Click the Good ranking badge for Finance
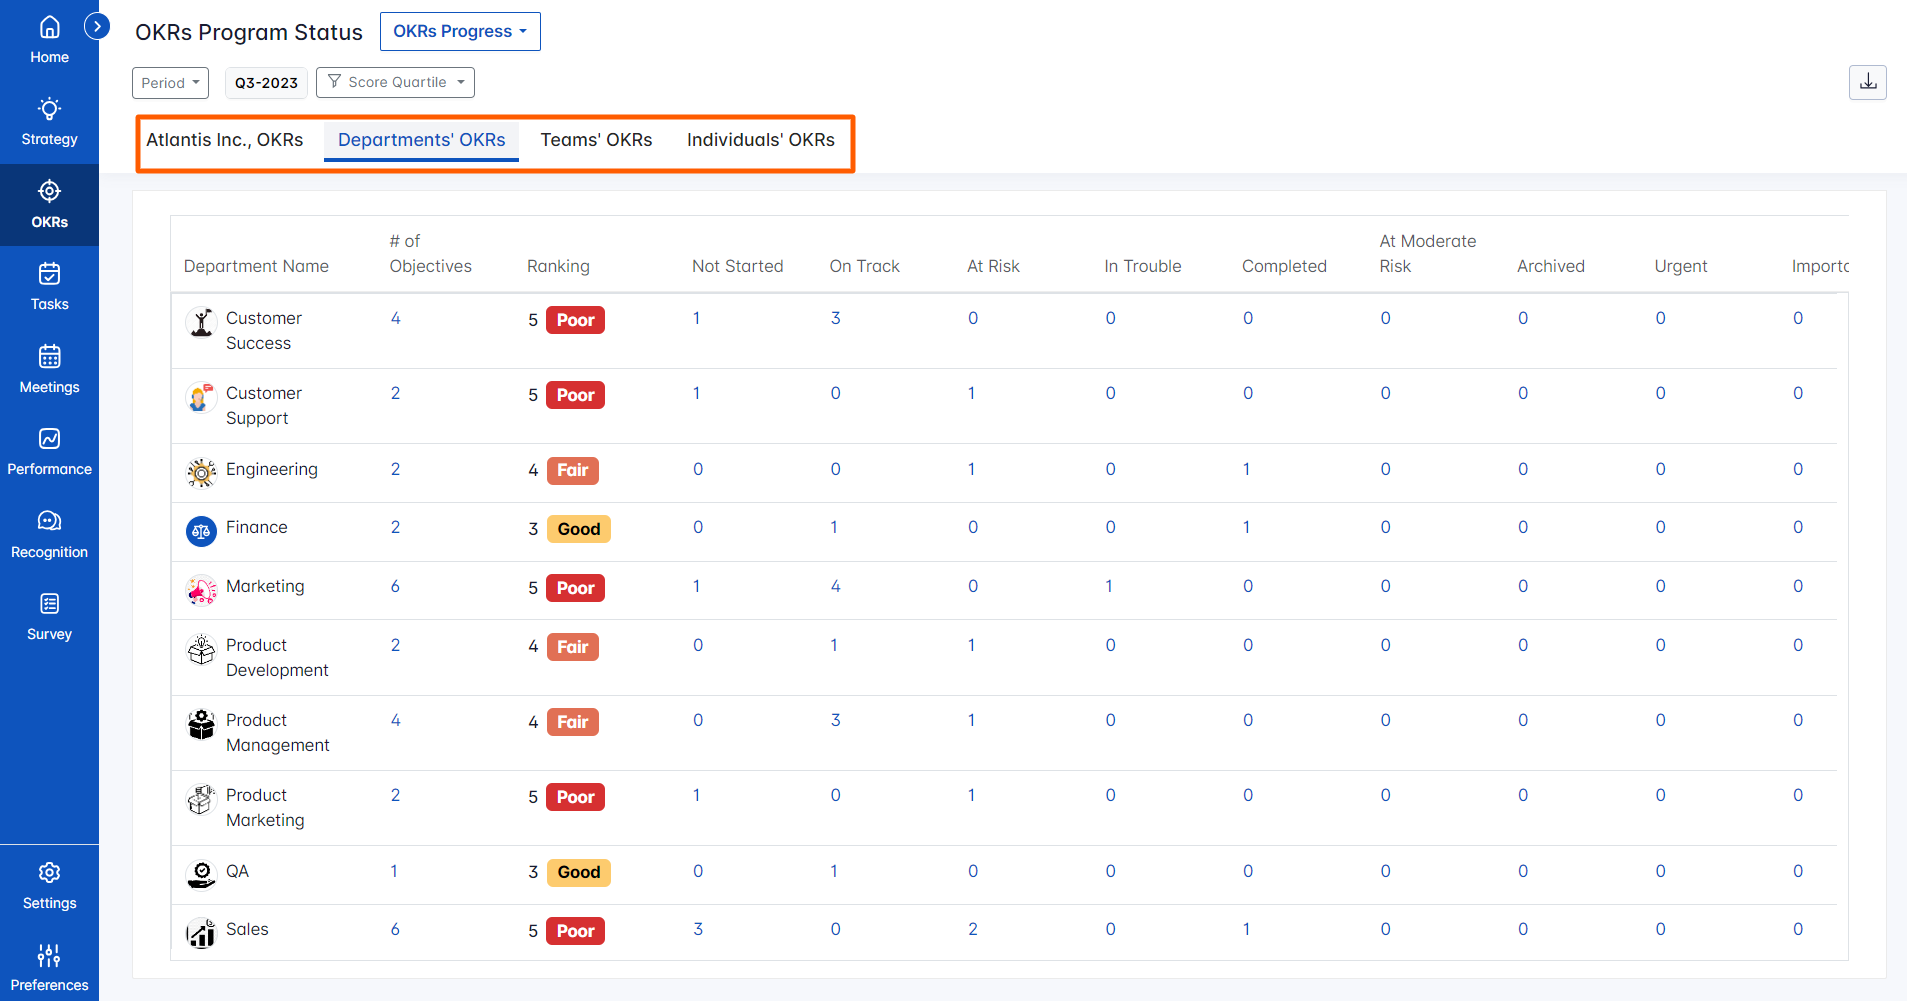The image size is (1907, 1001). [x=578, y=529]
